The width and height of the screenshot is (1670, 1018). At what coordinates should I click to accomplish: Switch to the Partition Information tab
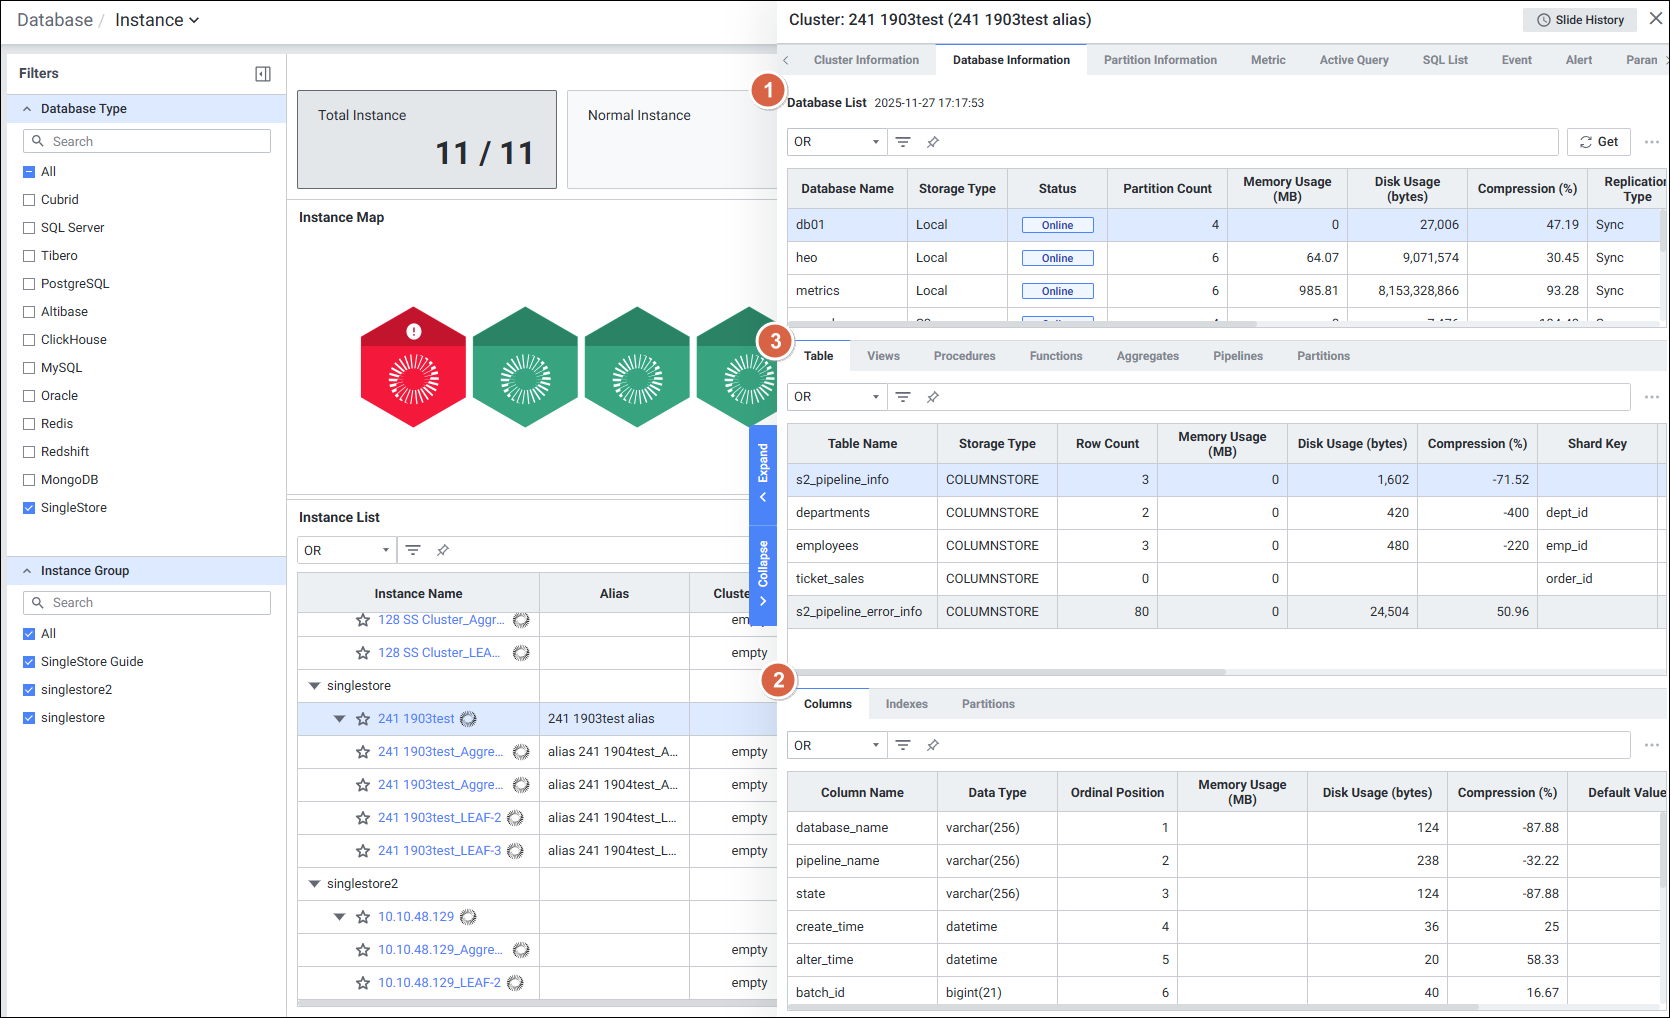coord(1160,60)
